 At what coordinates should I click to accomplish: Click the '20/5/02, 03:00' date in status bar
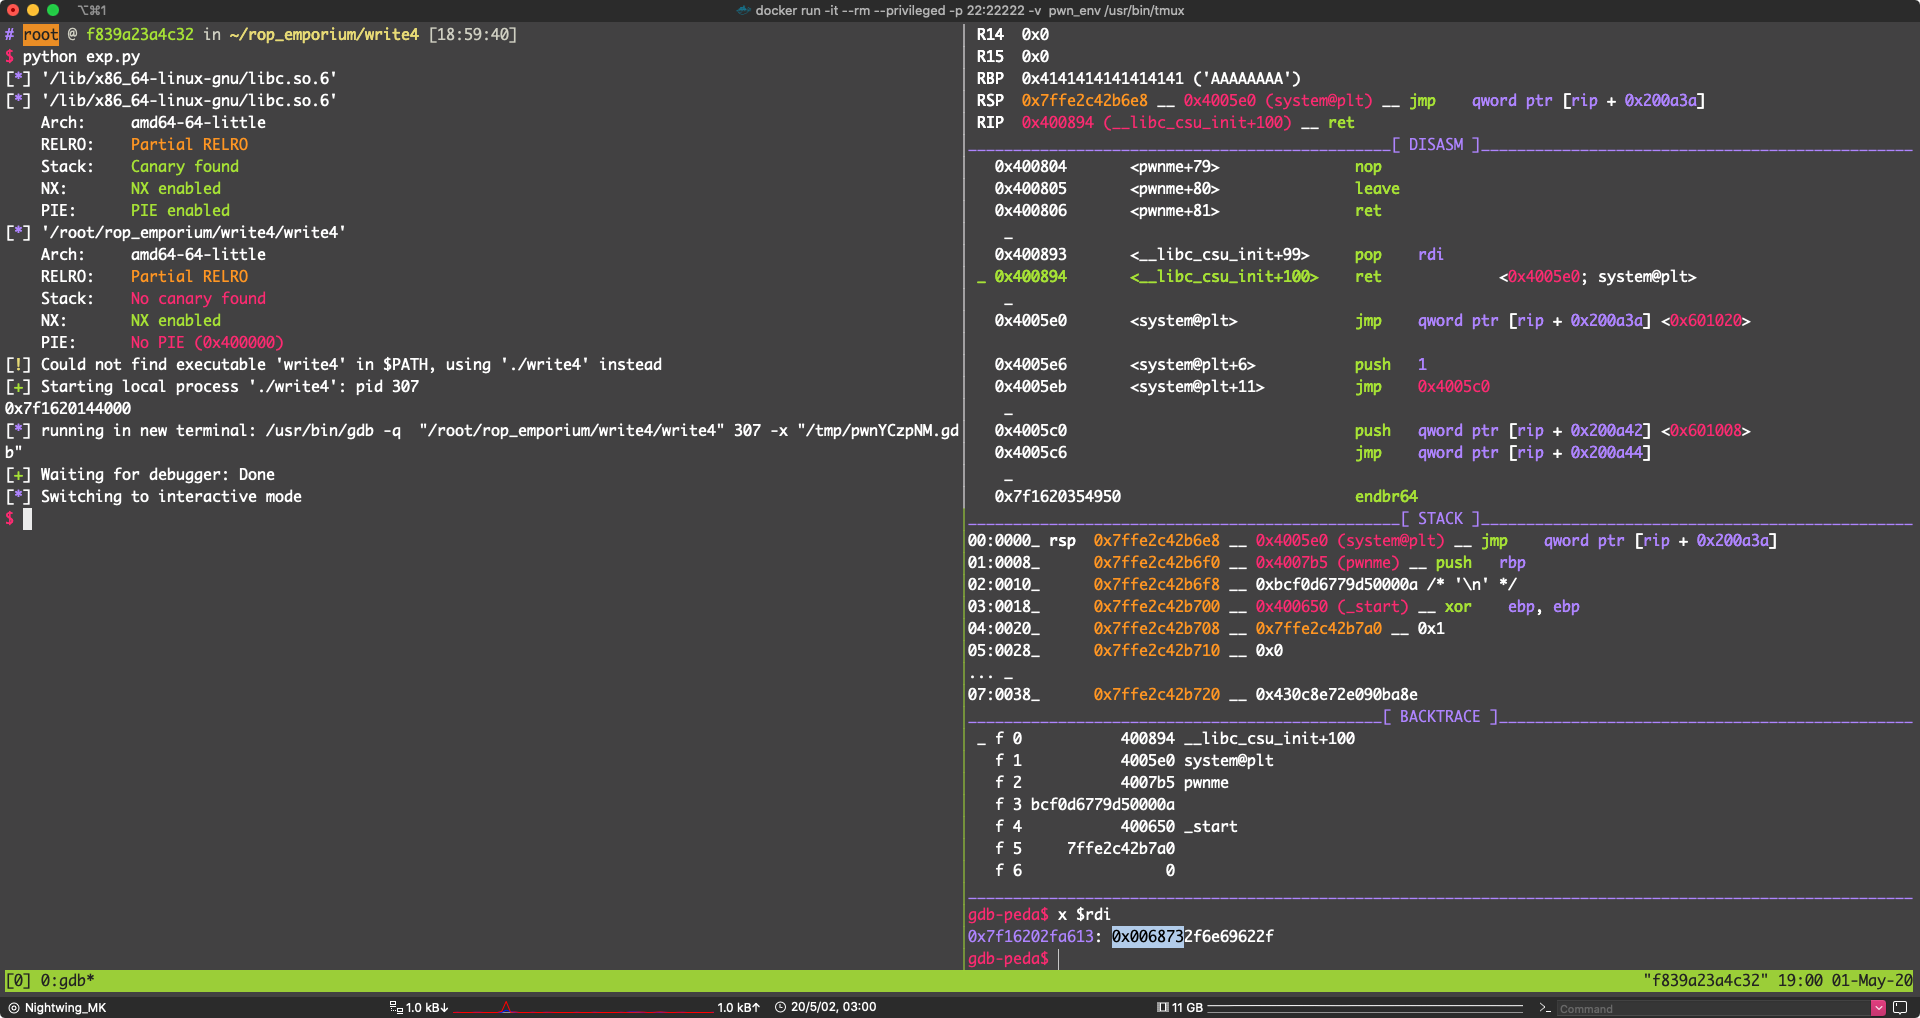833,1007
